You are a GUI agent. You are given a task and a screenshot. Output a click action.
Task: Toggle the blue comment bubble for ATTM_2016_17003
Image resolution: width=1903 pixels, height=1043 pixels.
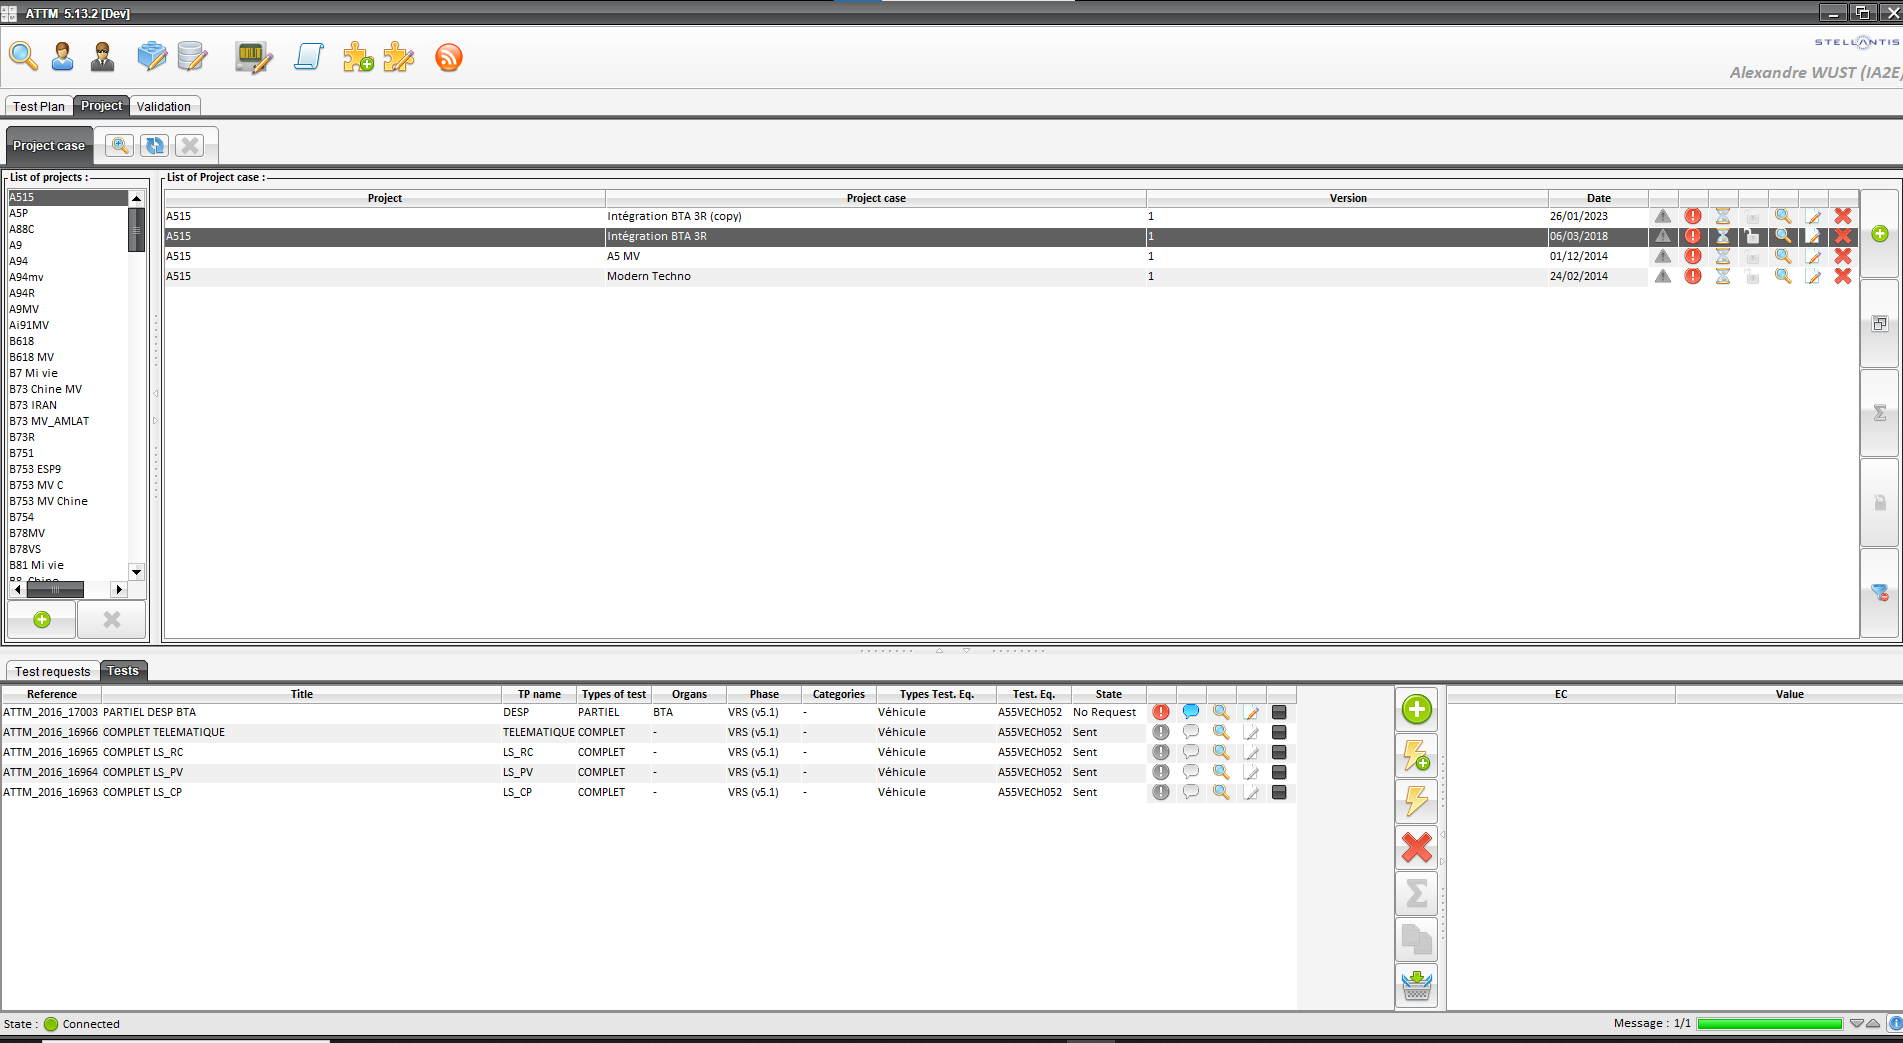click(1190, 712)
